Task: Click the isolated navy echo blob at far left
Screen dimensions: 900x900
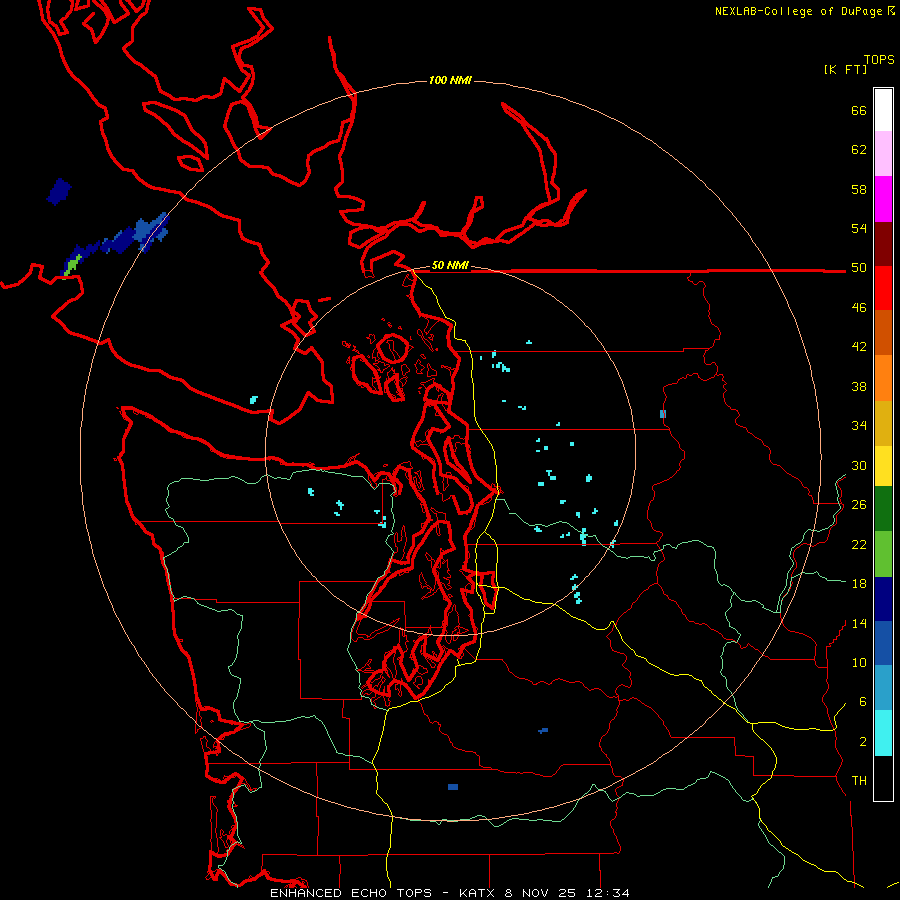Action: pyautogui.click(x=59, y=191)
